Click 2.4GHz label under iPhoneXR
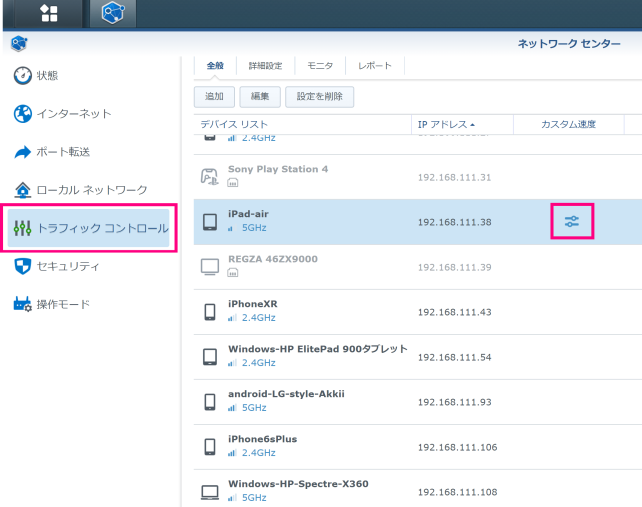 [258, 318]
